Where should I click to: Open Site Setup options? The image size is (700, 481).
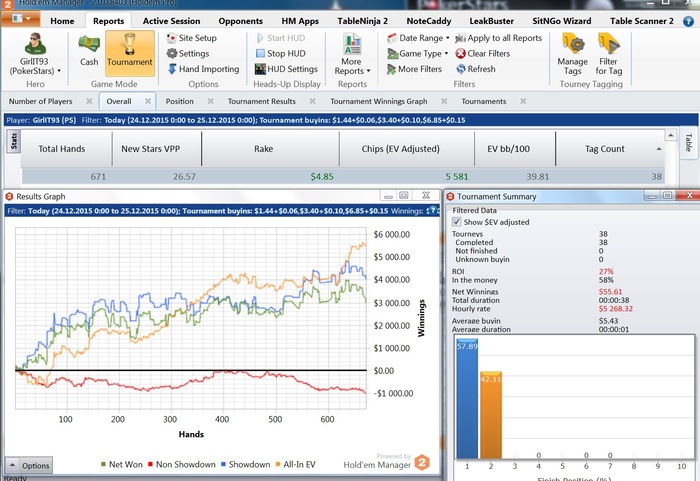pos(192,38)
